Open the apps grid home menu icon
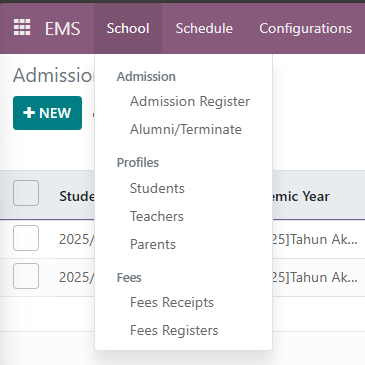The image size is (365, 365). click(x=22, y=27)
